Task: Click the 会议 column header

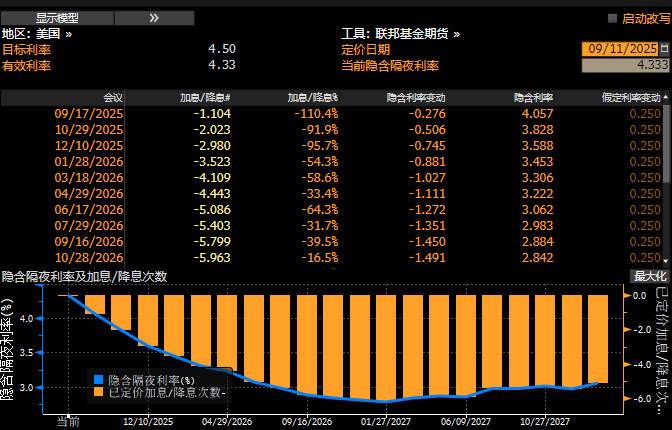Action: coord(112,98)
